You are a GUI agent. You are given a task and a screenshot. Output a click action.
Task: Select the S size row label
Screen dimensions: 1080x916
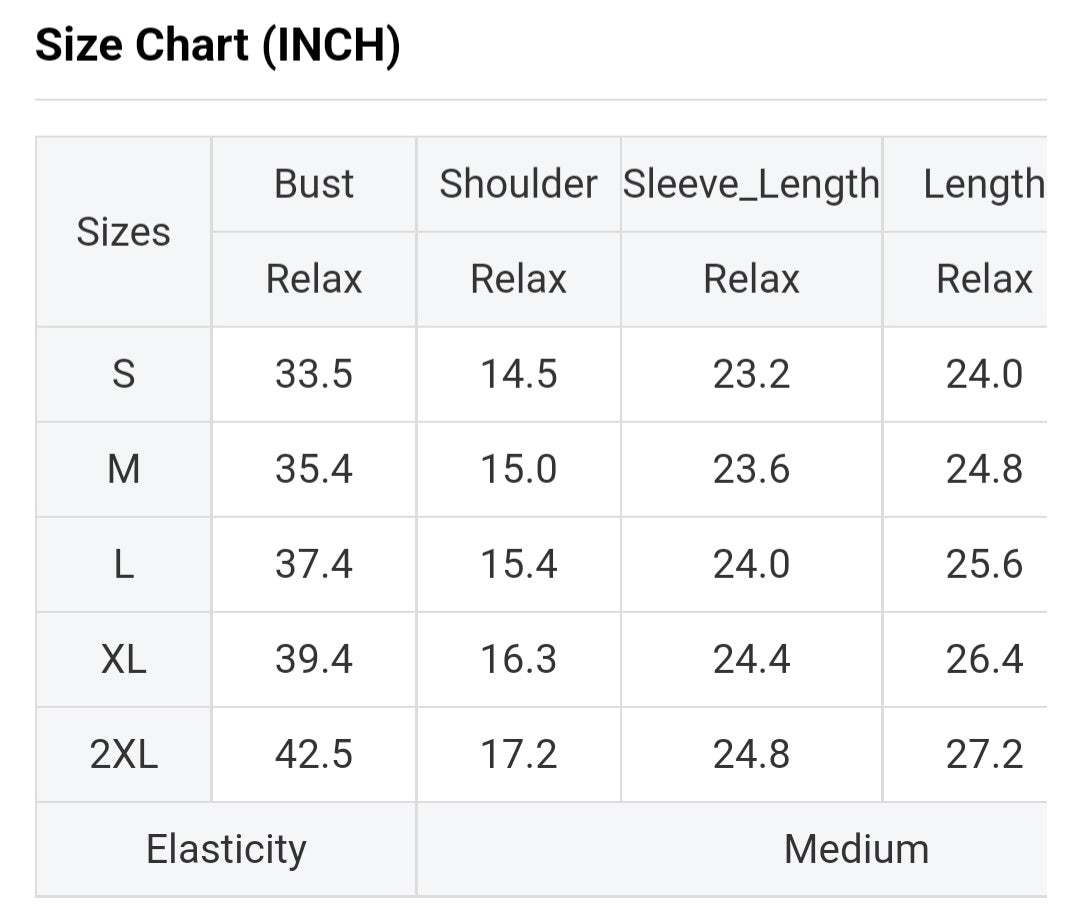[x=123, y=375]
